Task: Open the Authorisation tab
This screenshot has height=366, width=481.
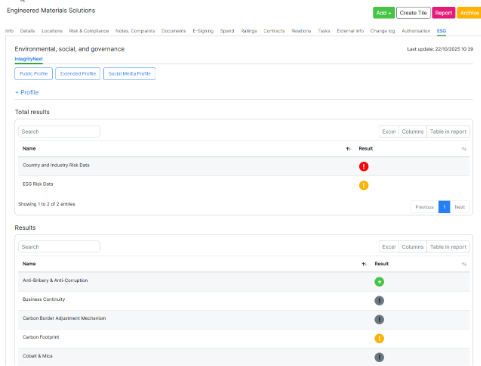Action: pos(416,31)
